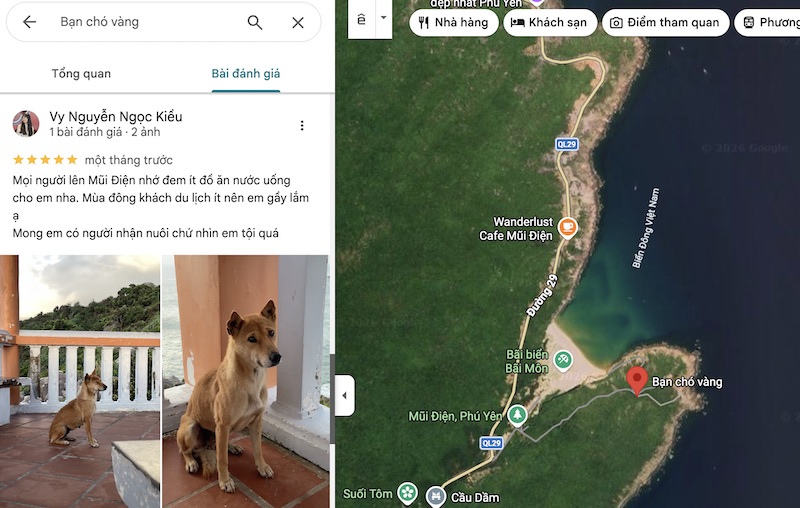Click the review panel vertical scrollbar
The height and width of the screenshot is (508, 800).
tap(333, 398)
